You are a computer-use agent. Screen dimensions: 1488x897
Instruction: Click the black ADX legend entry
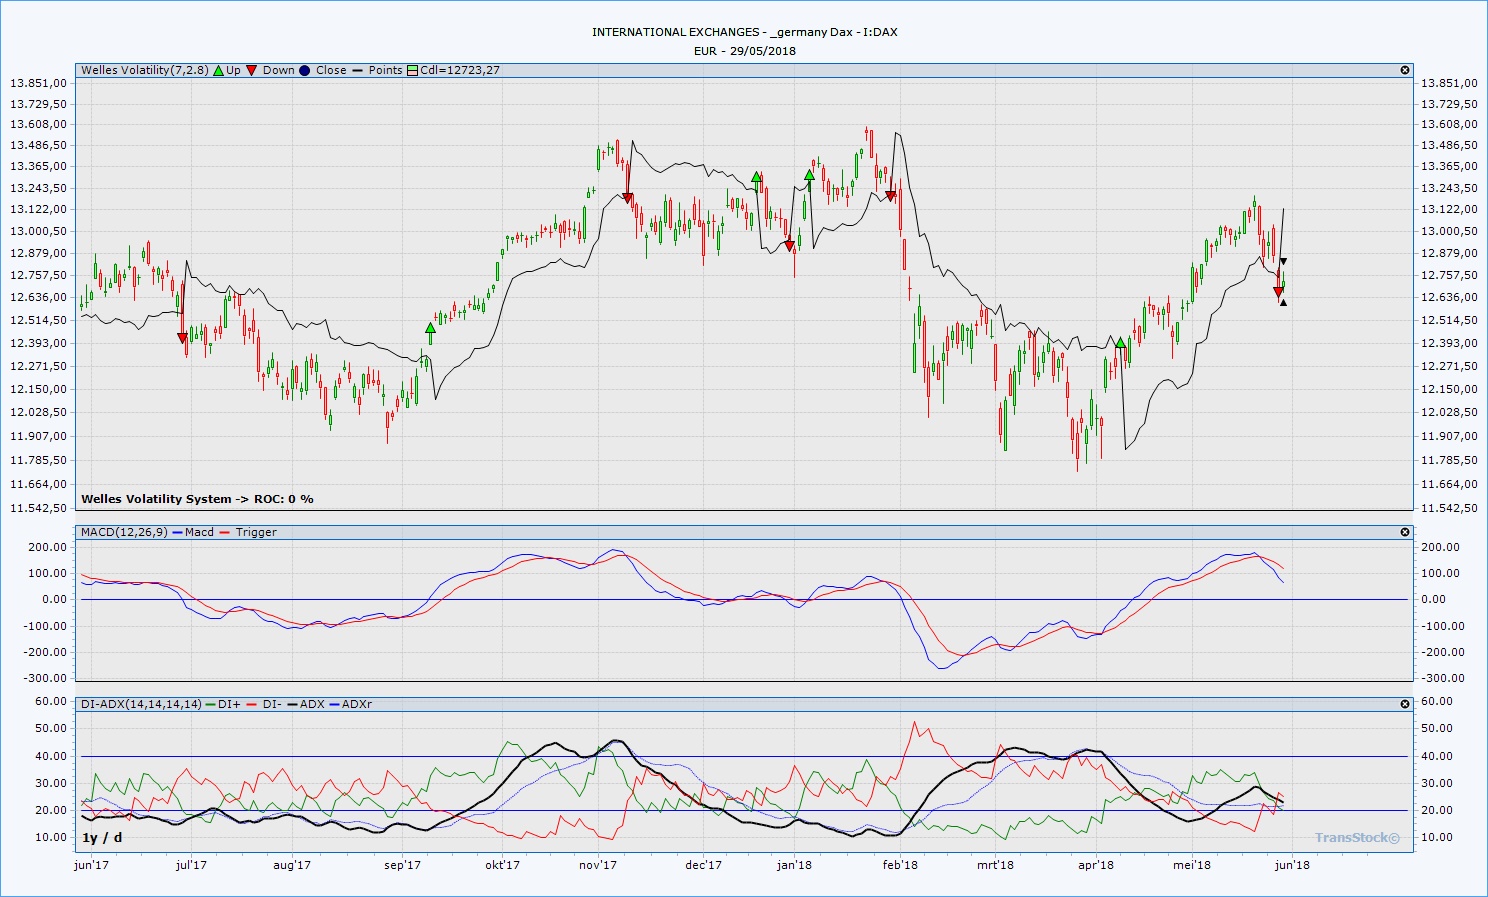306,704
